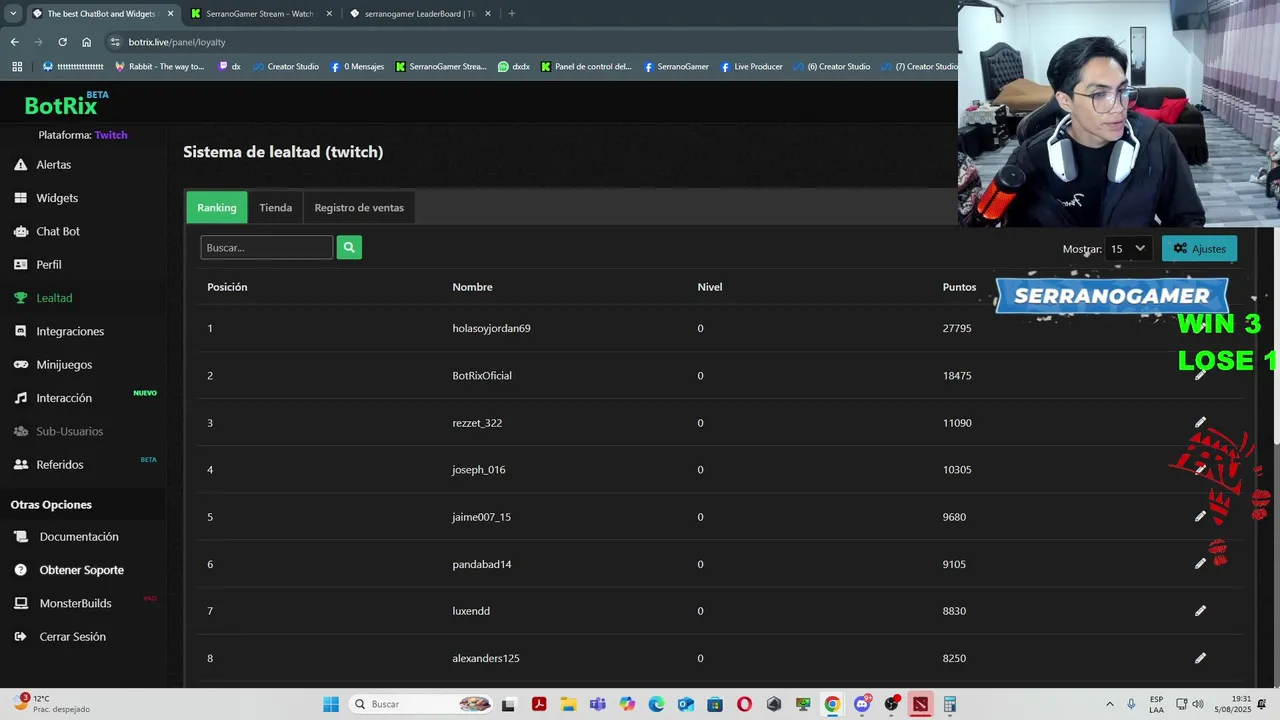Click the Ajustes settings button

[1199, 249]
